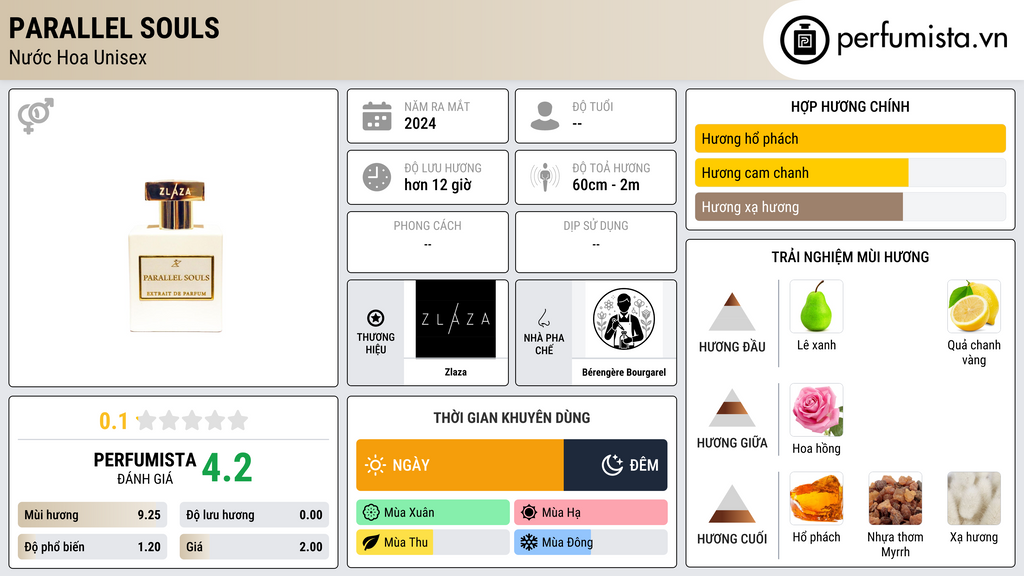1024x576 pixels.
Task: Click the moon icon in Đêm bar
Action: tap(612, 465)
